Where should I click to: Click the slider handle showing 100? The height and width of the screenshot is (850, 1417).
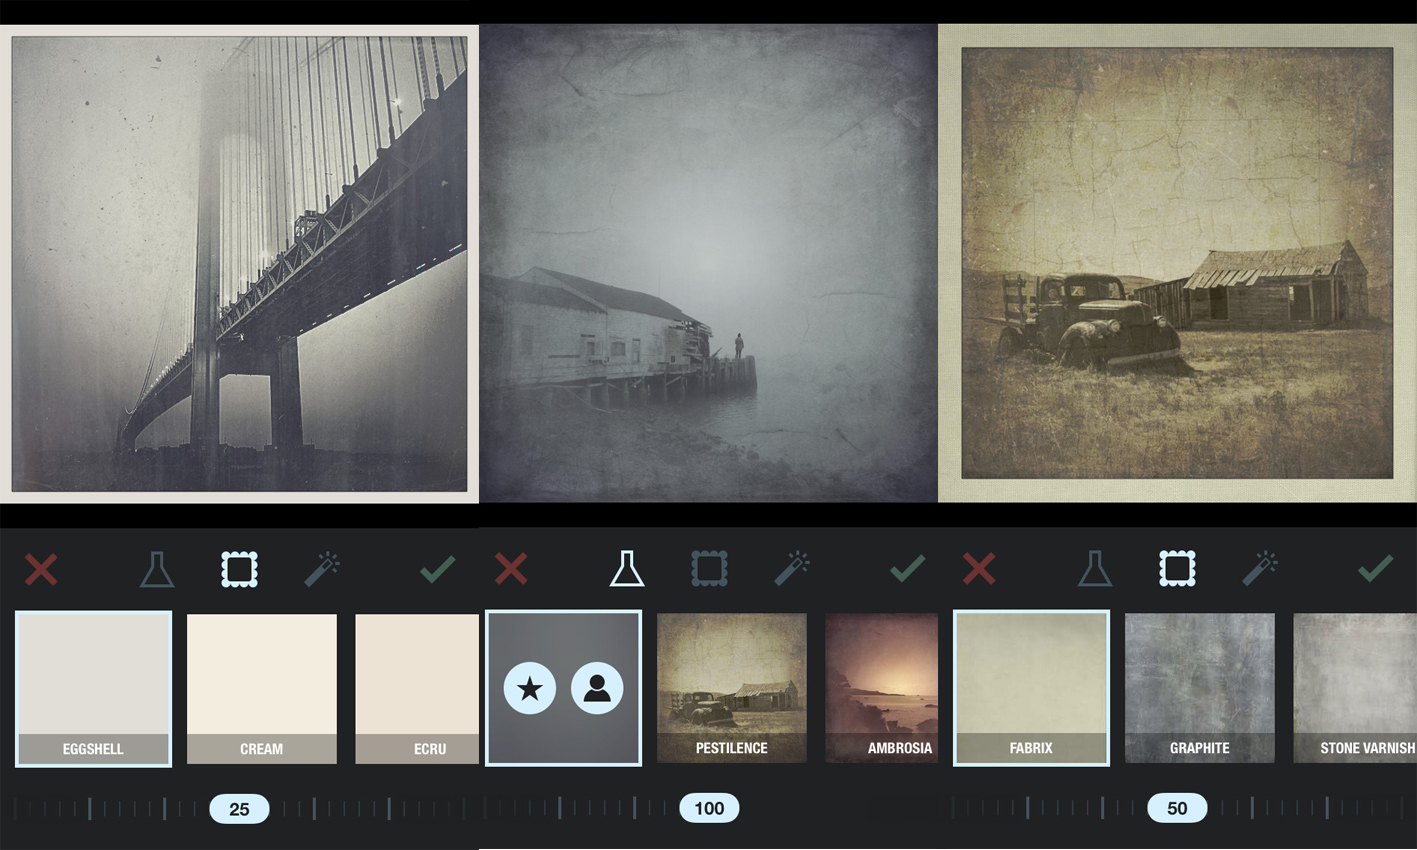click(x=709, y=808)
